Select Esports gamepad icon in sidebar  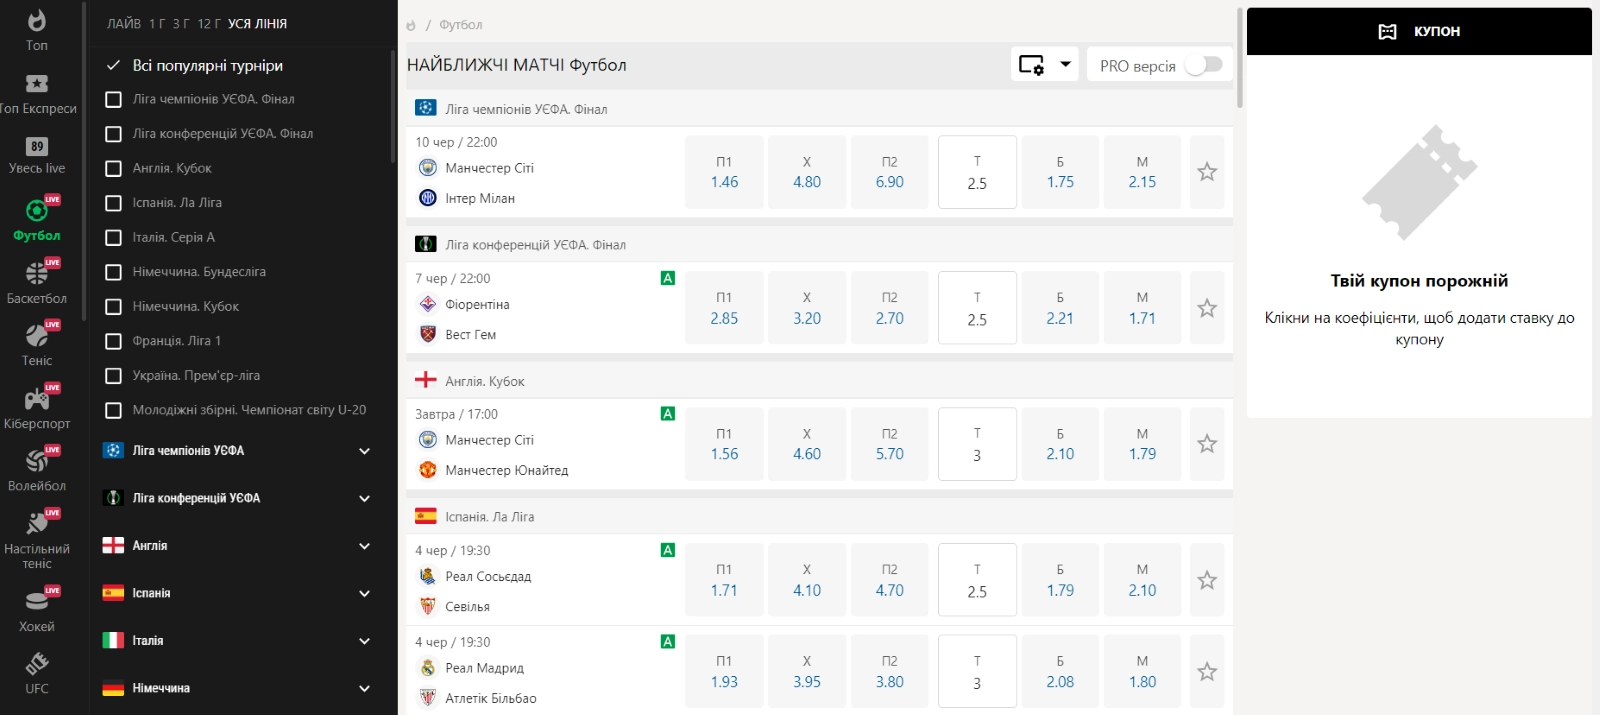(38, 398)
